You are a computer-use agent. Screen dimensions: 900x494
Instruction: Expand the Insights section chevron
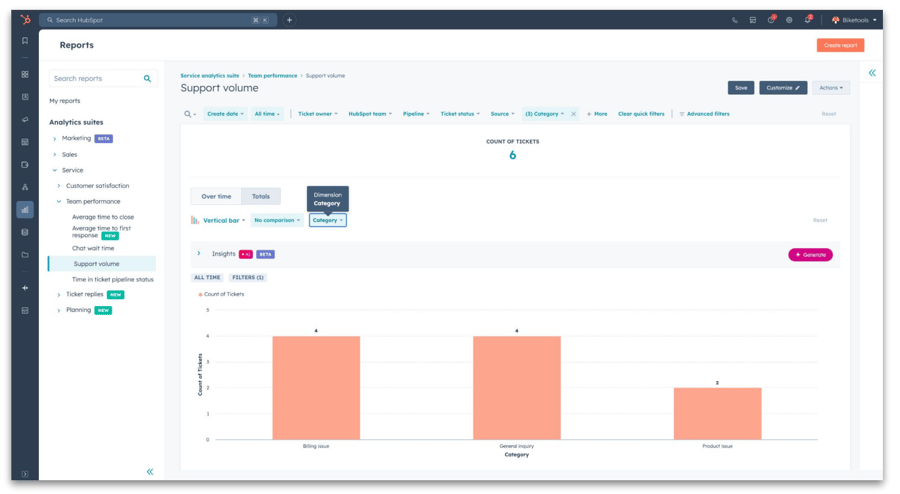(x=199, y=254)
